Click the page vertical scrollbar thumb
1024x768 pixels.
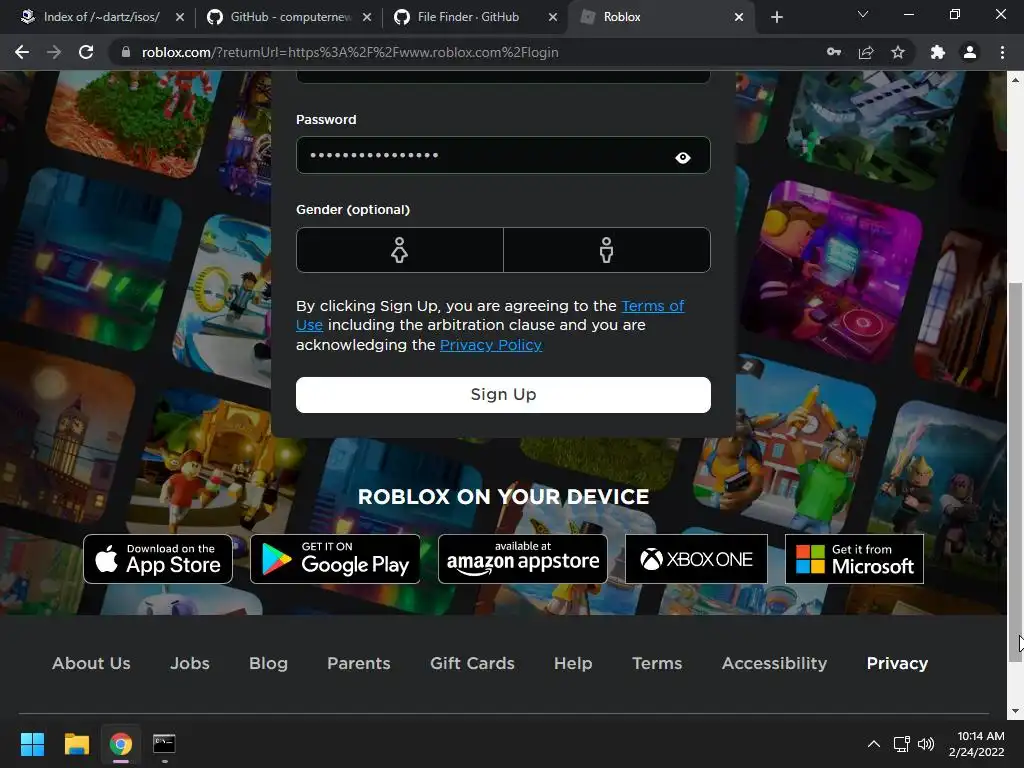(1015, 473)
